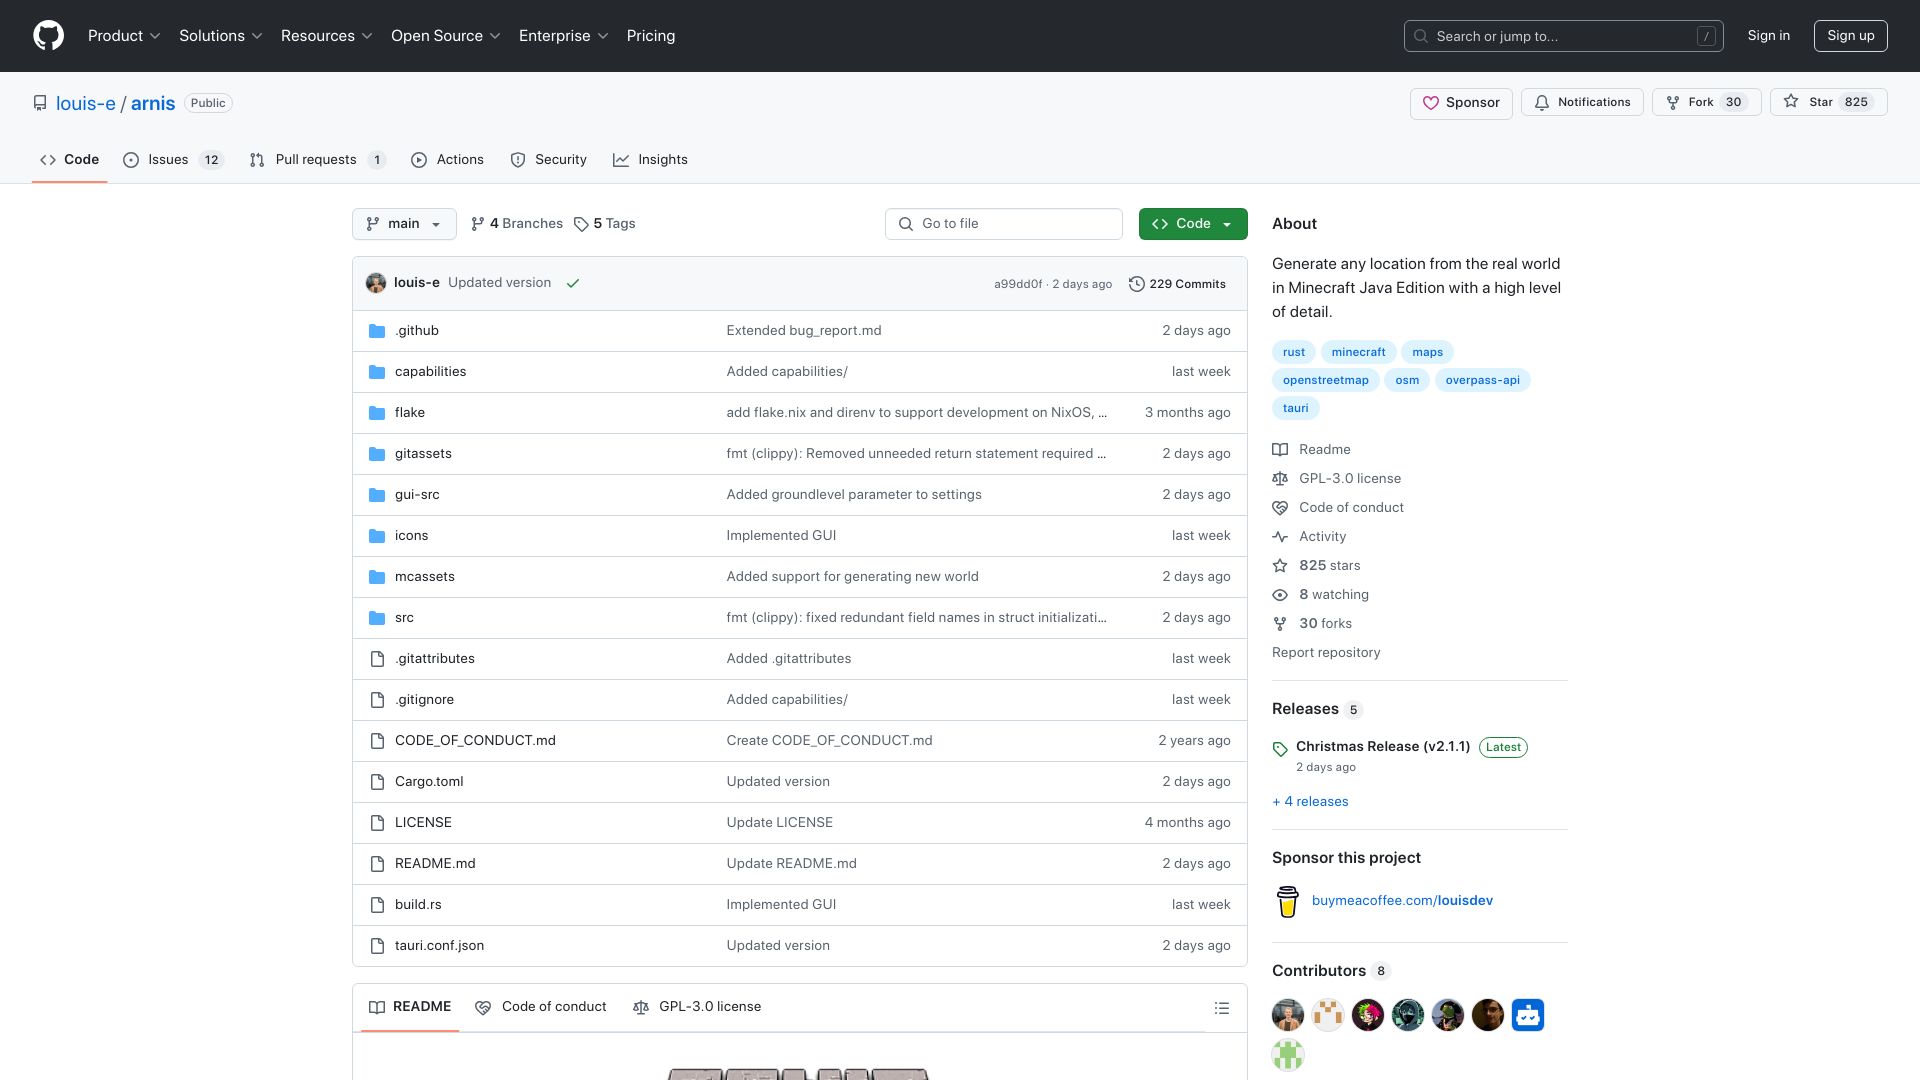The image size is (1920, 1080).
Task: Click the first contributor avatar
Action: [1288, 1015]
